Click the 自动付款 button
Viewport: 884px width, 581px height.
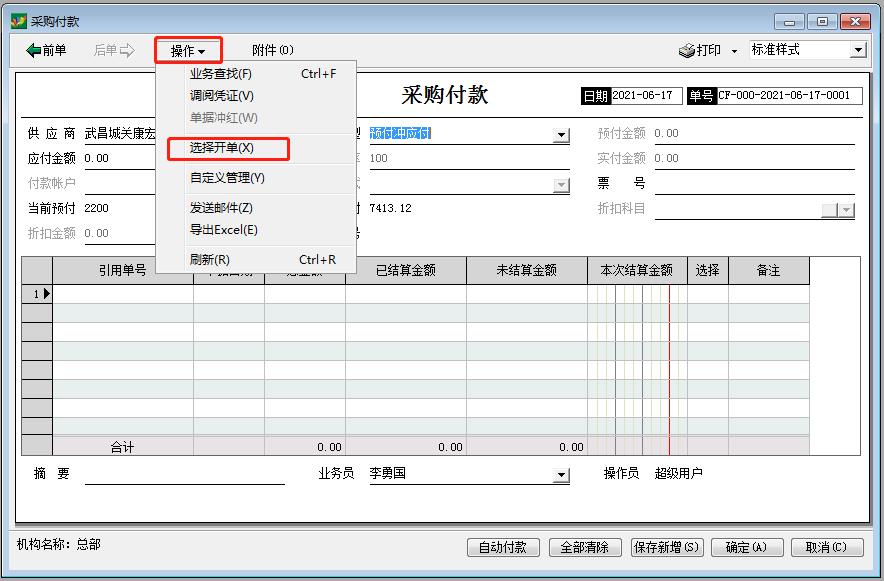click(x=503, y=547)
